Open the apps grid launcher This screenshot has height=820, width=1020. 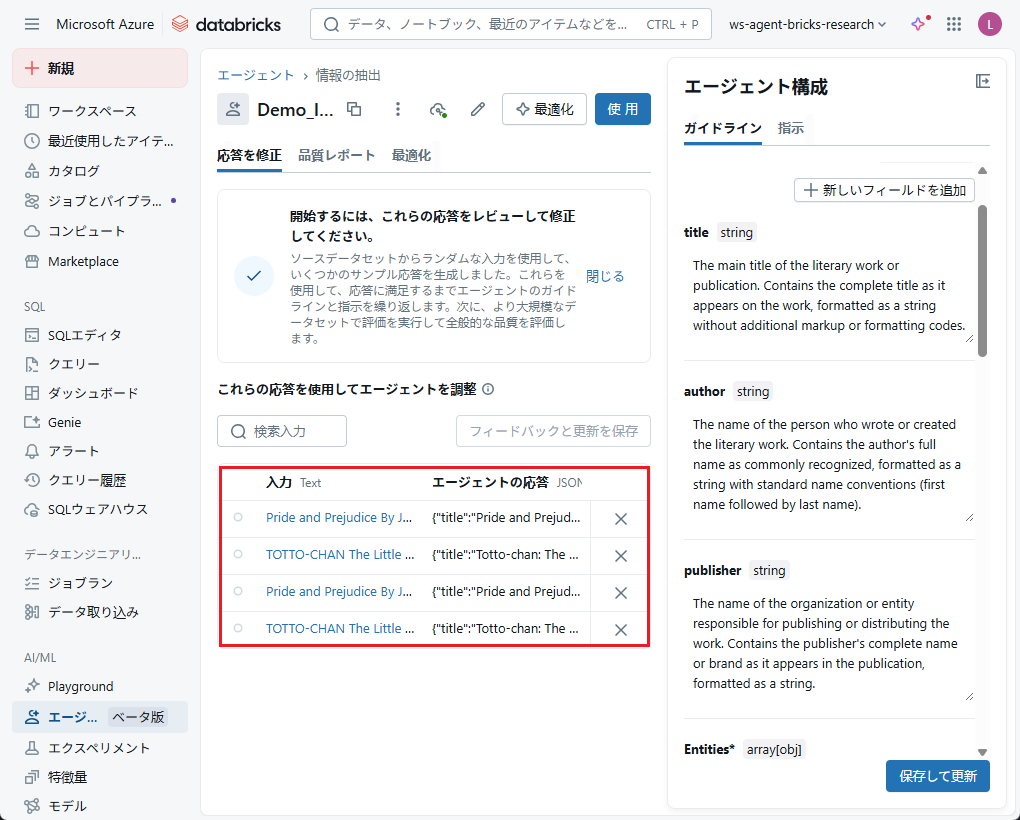click(x=954, y=24)
